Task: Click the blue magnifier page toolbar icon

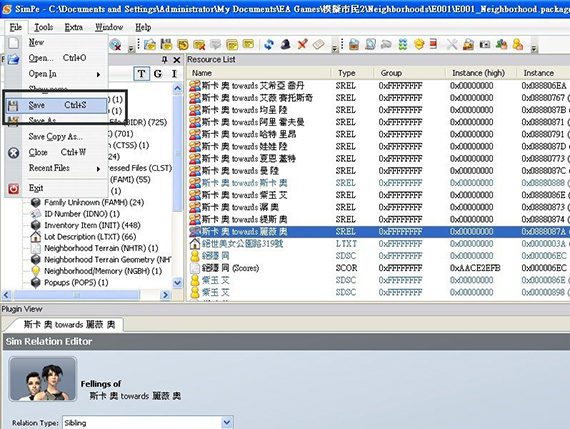Action: point(370,45)
